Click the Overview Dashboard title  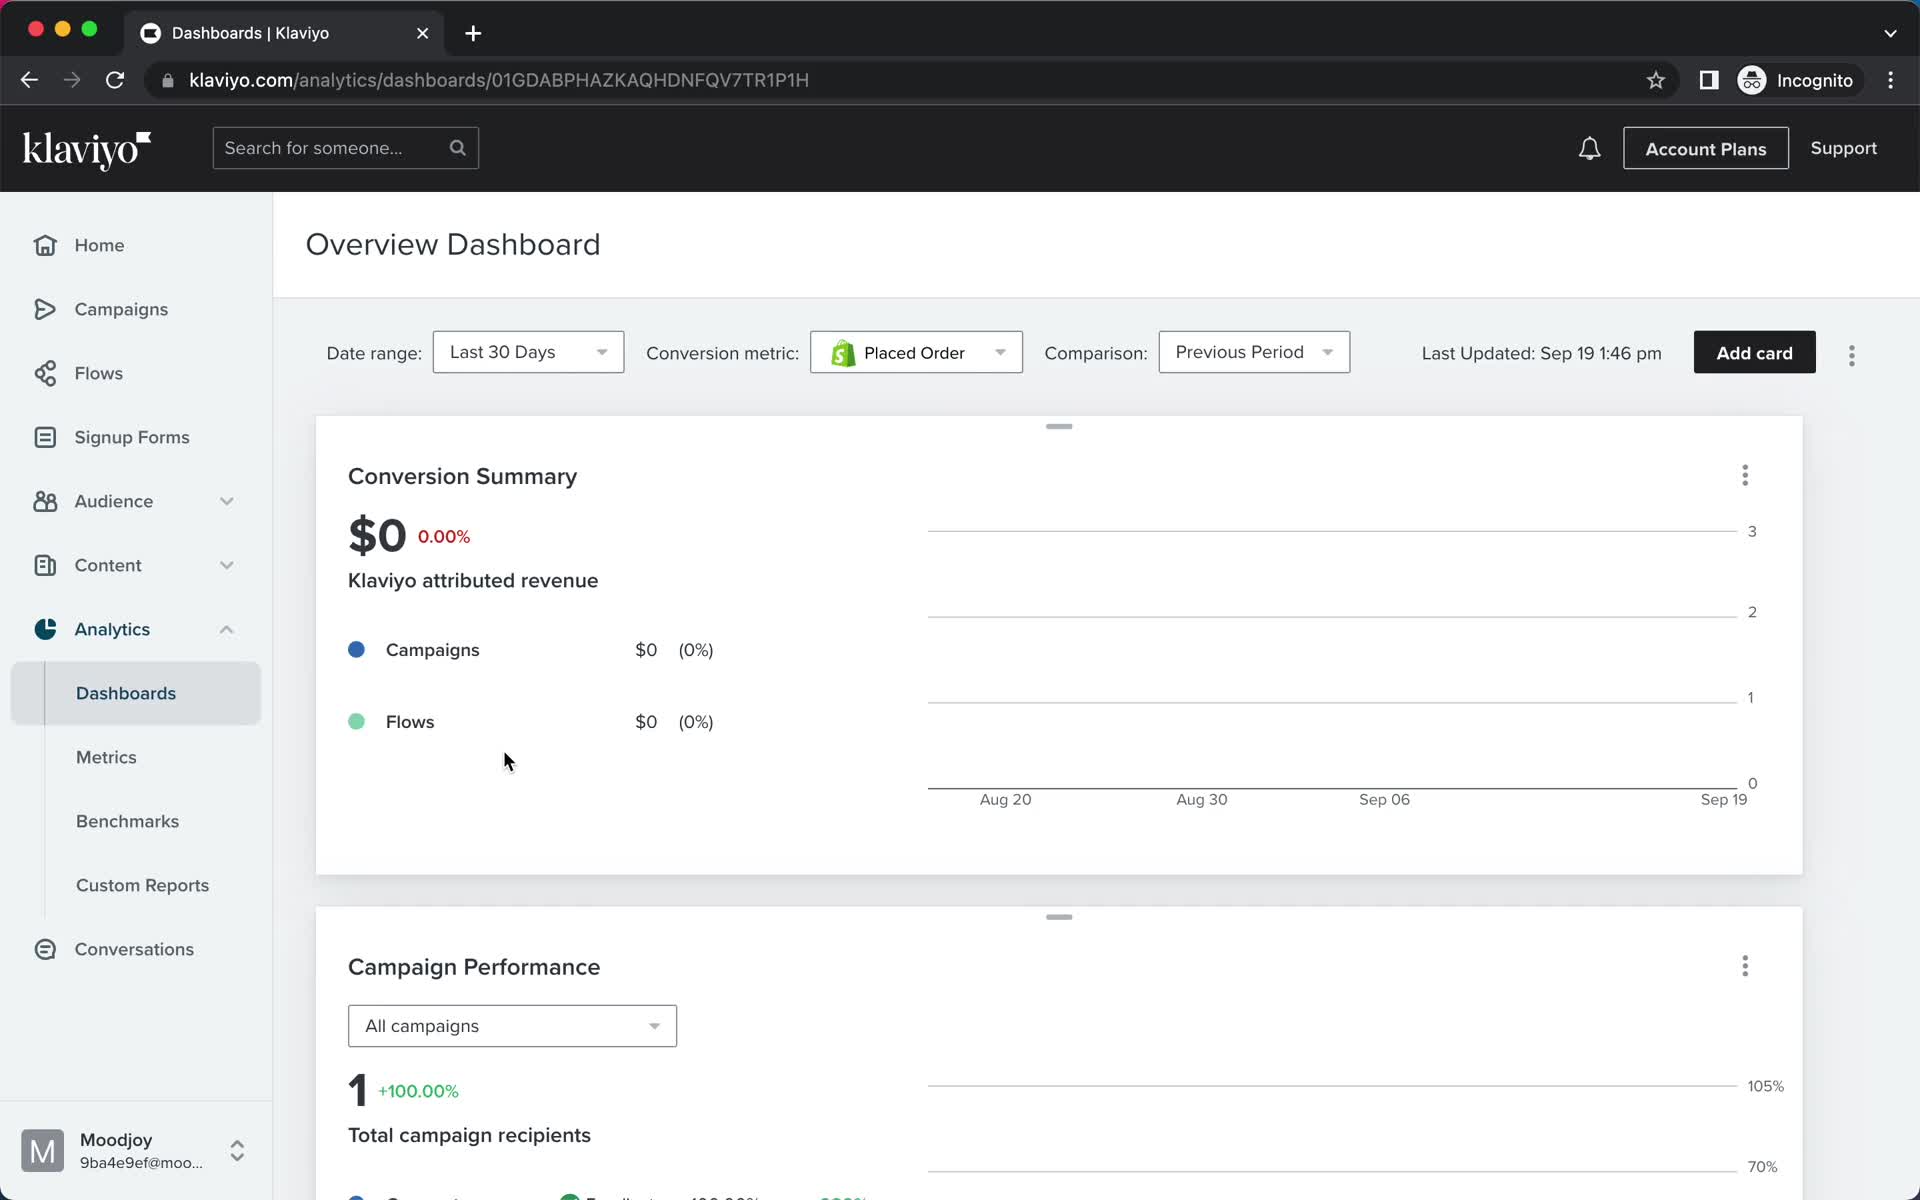(452, 245)
